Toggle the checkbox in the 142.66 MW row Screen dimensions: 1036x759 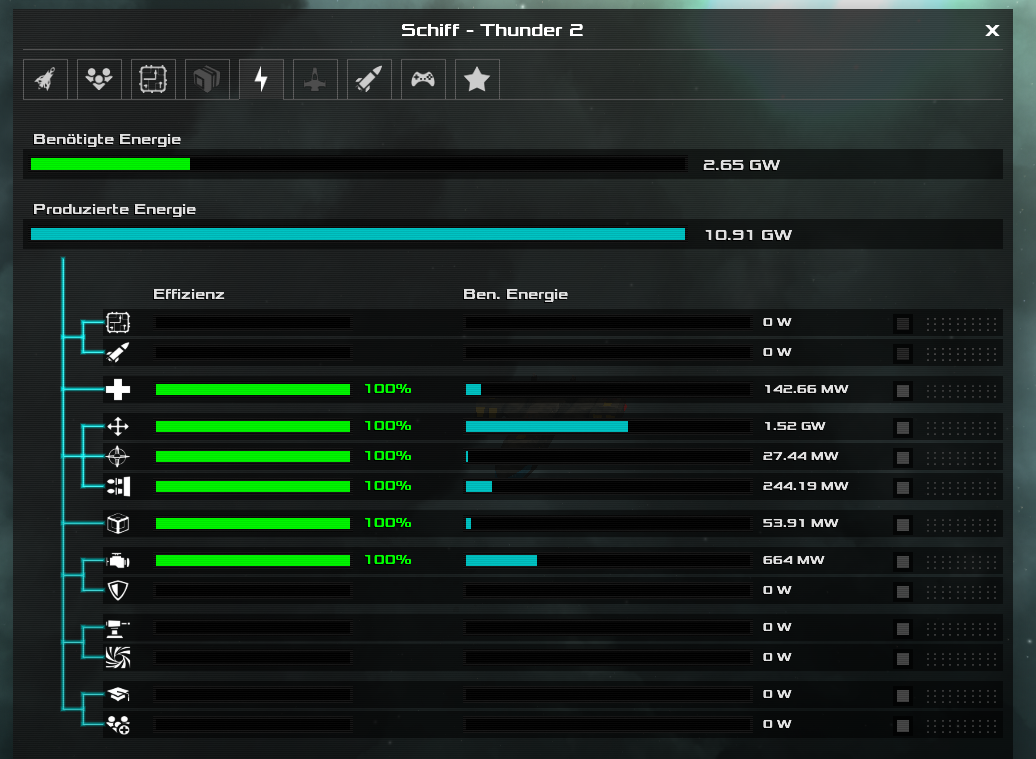(903, 390)
